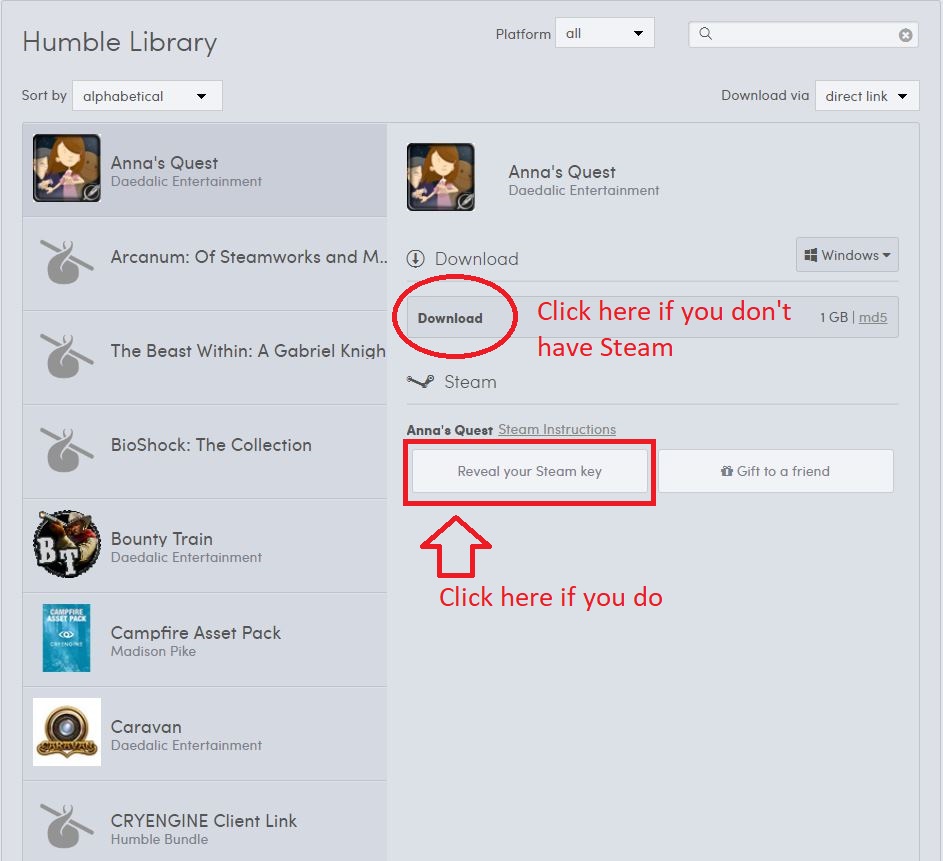Image resolution: width=943 pixels, height=861 pixels.
Task: Expand the Windows platform selector
Action: (x=847, y=254)
